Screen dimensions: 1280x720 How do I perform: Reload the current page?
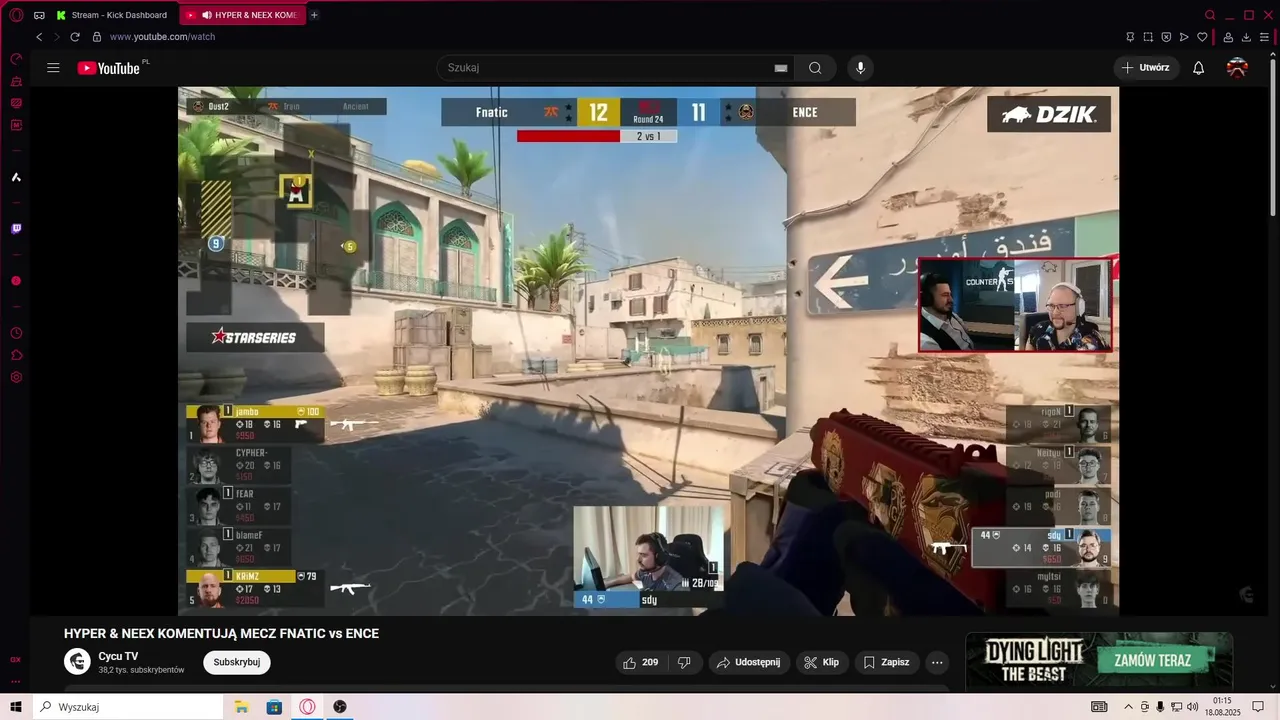pyautogui.click(x=75, y=37)
